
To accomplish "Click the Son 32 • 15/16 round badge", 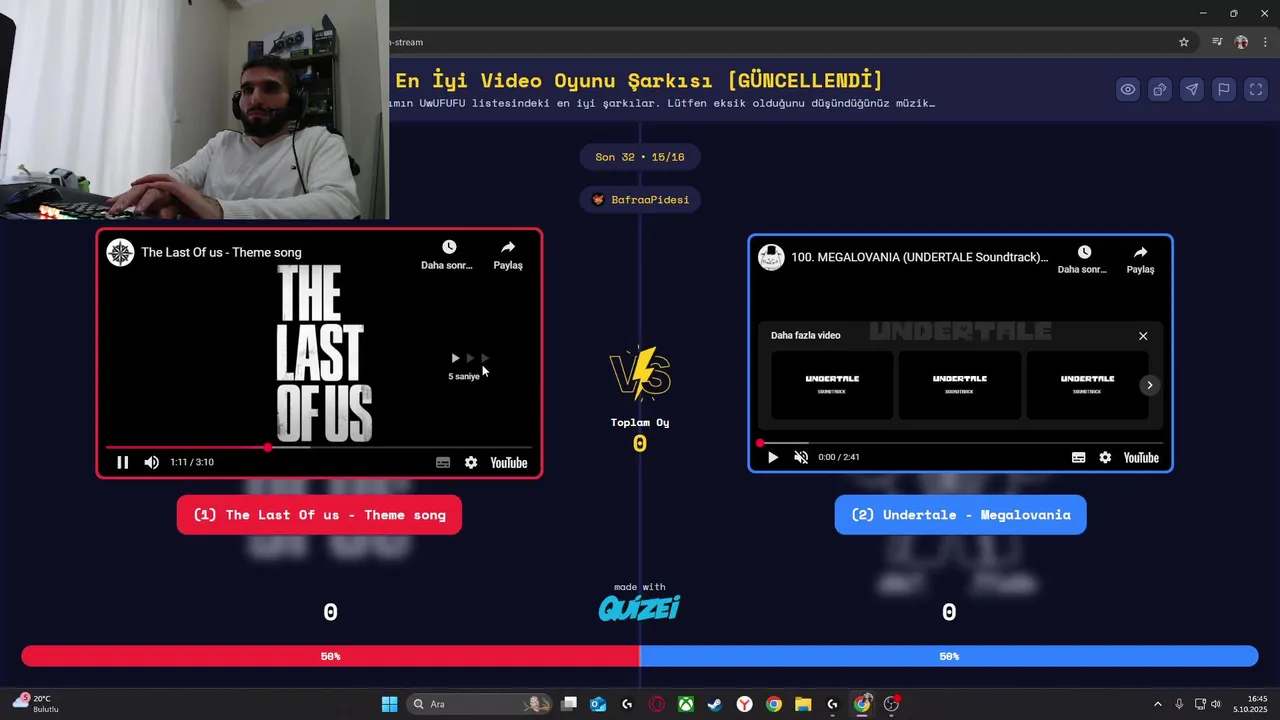I will tap(640, 157).
